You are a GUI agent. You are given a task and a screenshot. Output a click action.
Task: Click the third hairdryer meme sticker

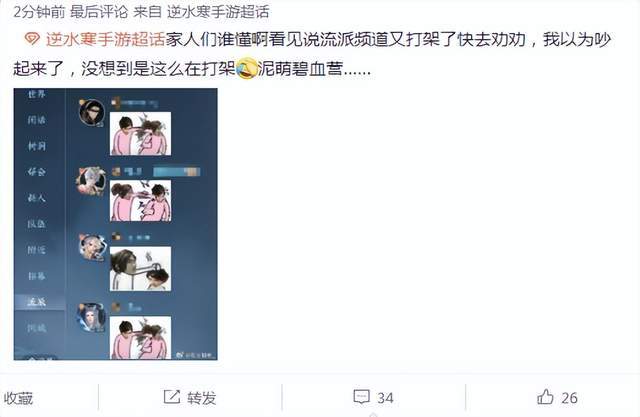140,268
